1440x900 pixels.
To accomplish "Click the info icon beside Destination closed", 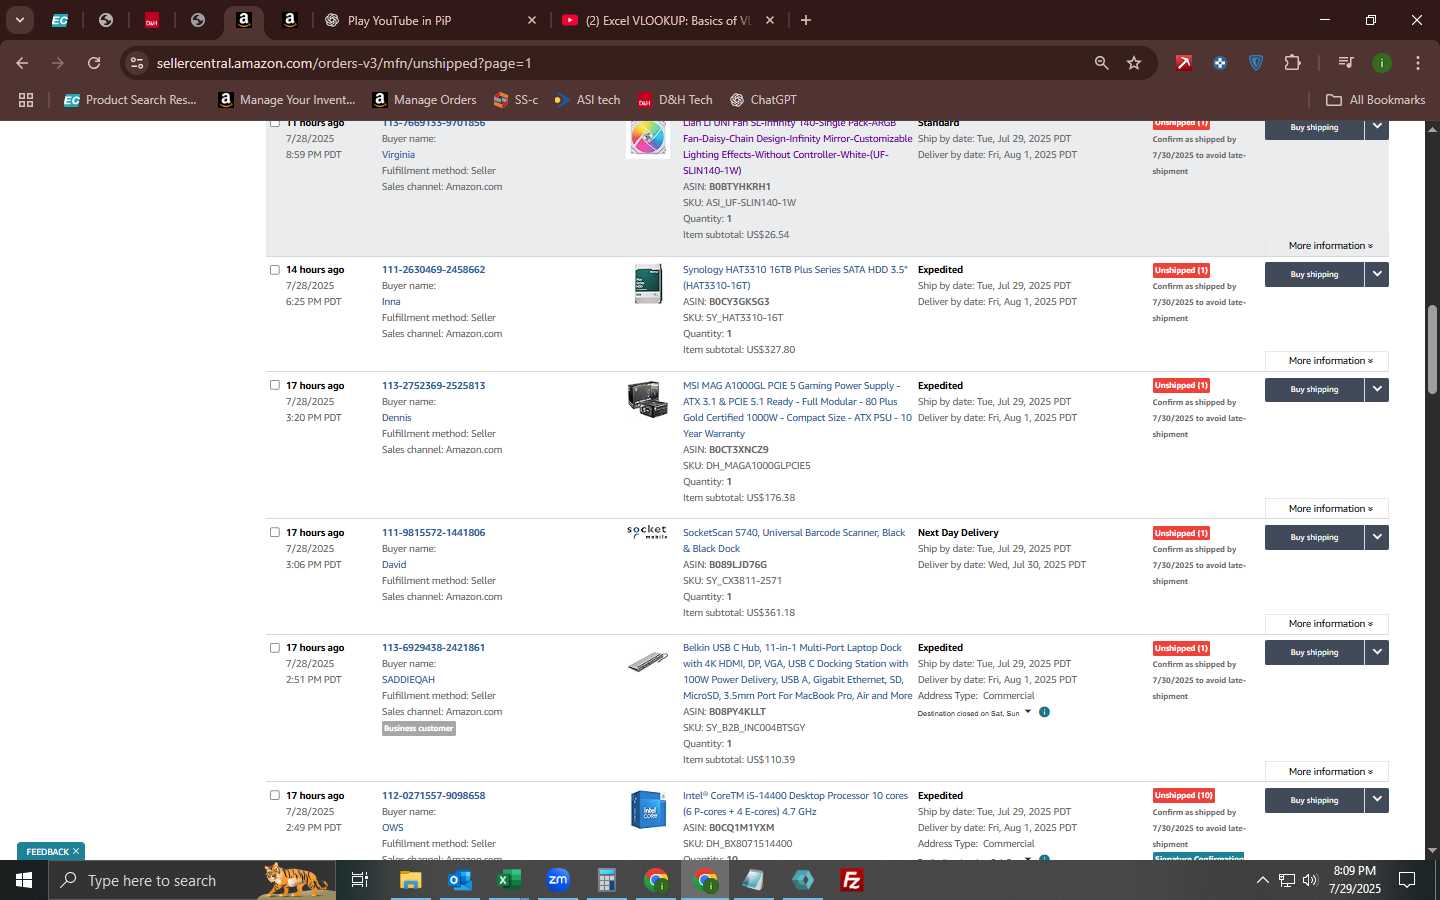I will pos(1044,712).
